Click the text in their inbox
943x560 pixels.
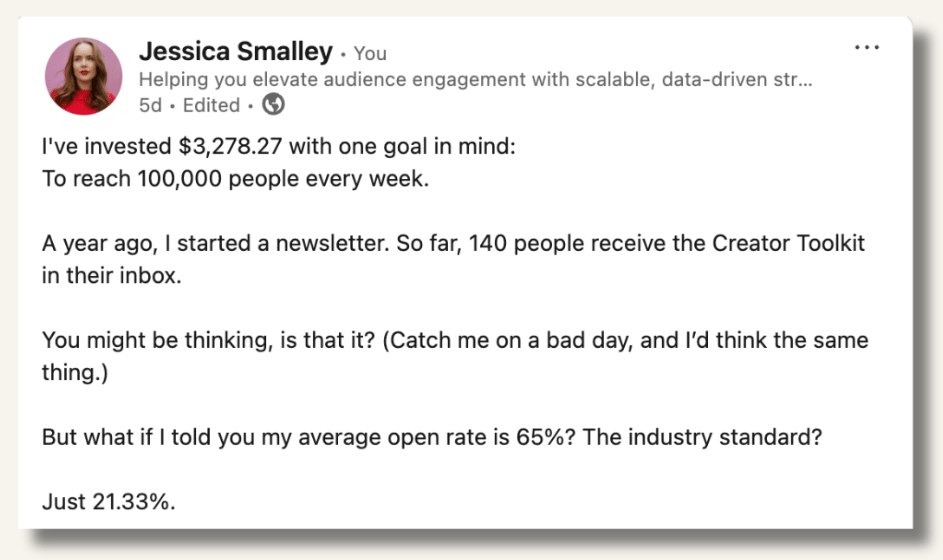pos(111,275)
